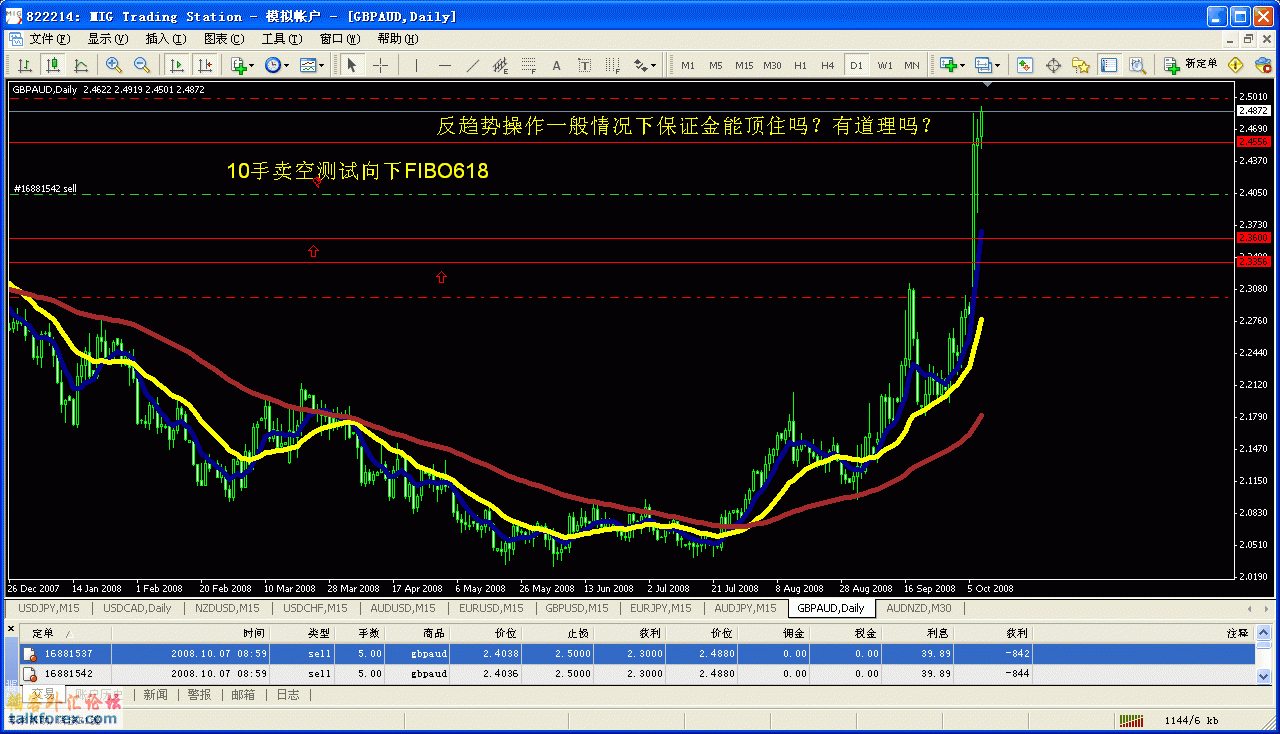Click the 新定单 new order button

[1191, 65]
